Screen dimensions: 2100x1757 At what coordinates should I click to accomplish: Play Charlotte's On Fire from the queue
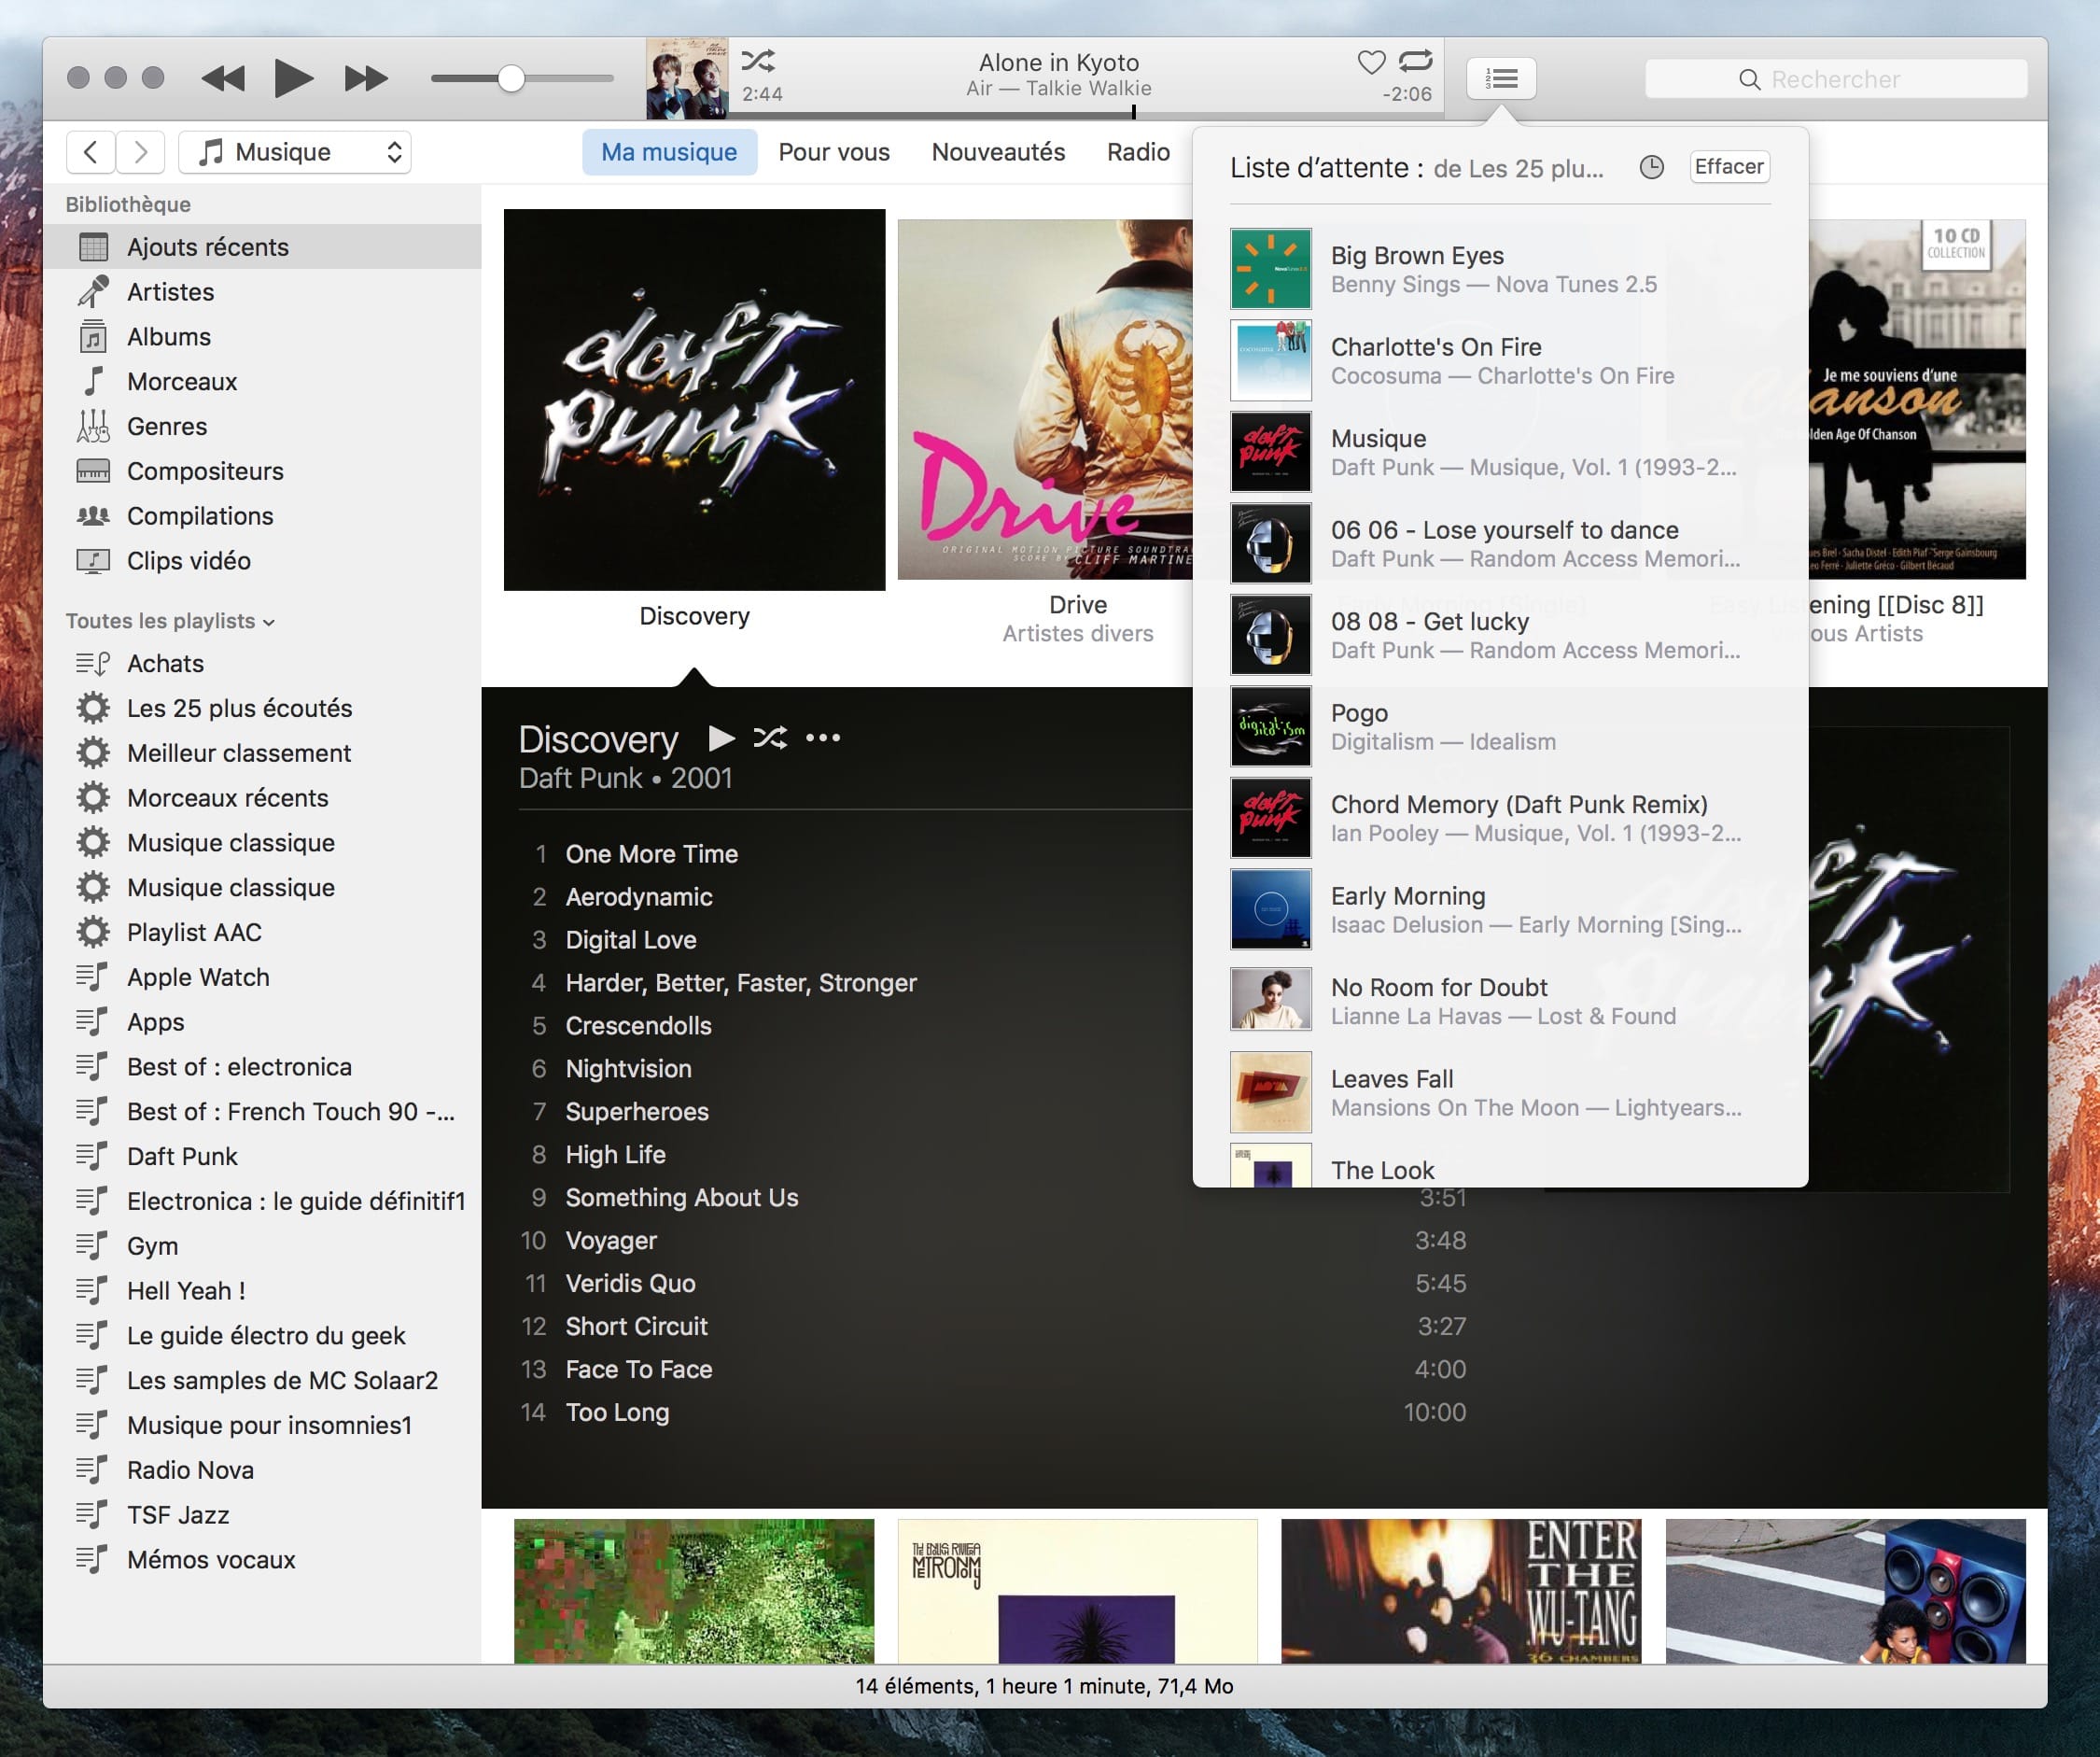click(1500, 360)
